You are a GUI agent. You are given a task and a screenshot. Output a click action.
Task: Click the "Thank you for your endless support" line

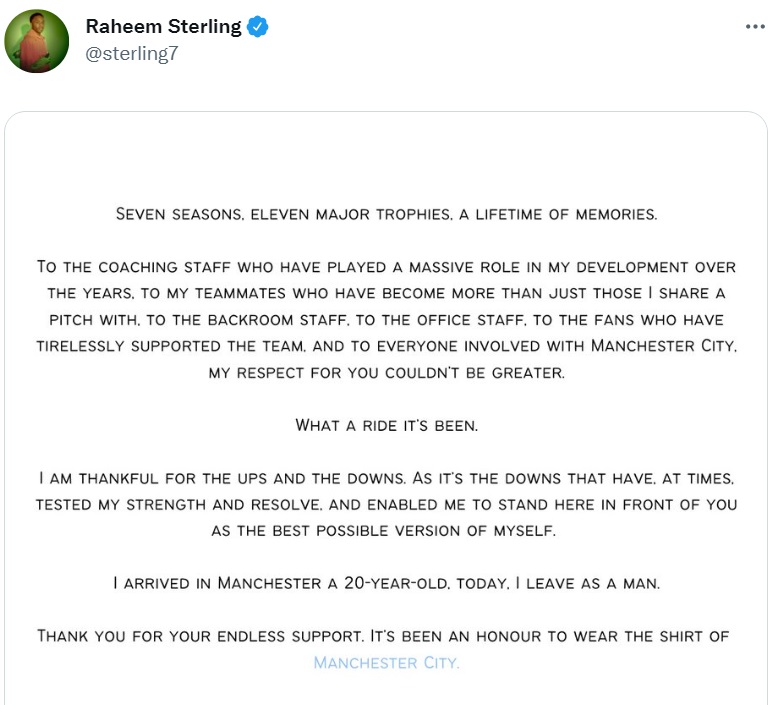[383, 636]
